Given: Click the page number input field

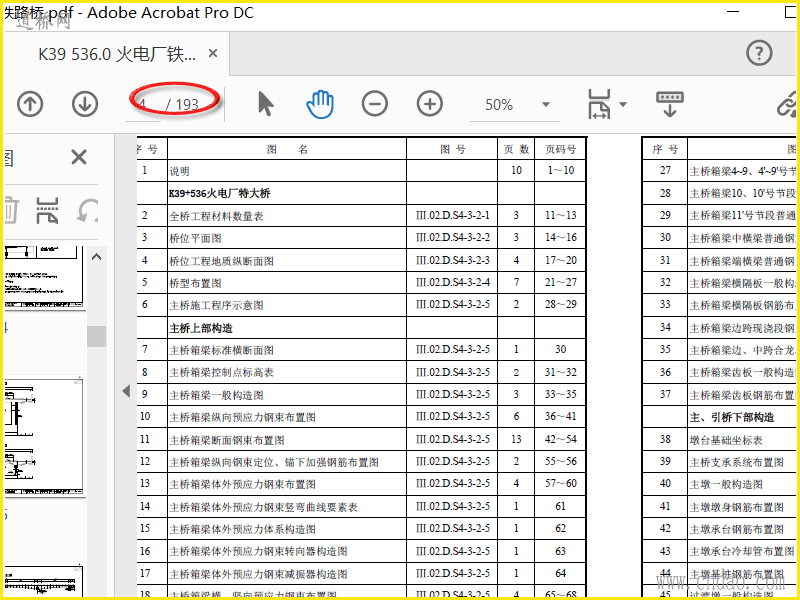Looking at the screenshot, I should coord(143,105).
